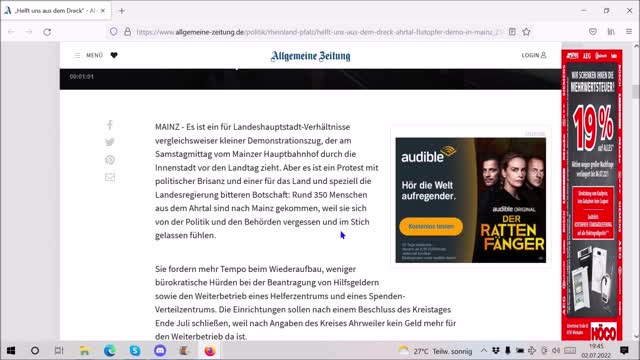640x360 pixels.
Task: Open the Firefox library icon
Action: (x=611, y=32)
